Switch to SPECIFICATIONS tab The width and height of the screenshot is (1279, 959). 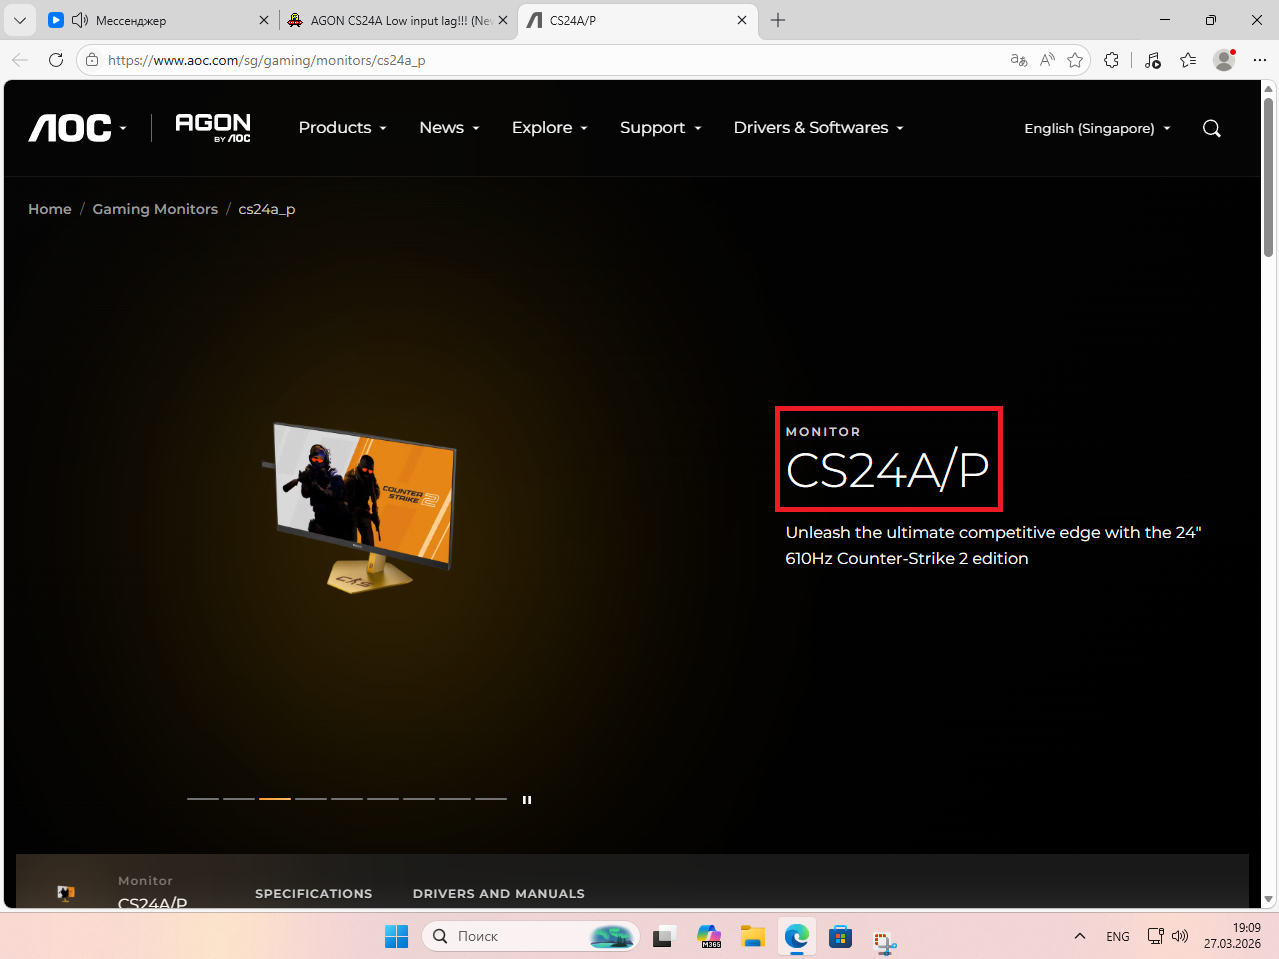point(313,894)
